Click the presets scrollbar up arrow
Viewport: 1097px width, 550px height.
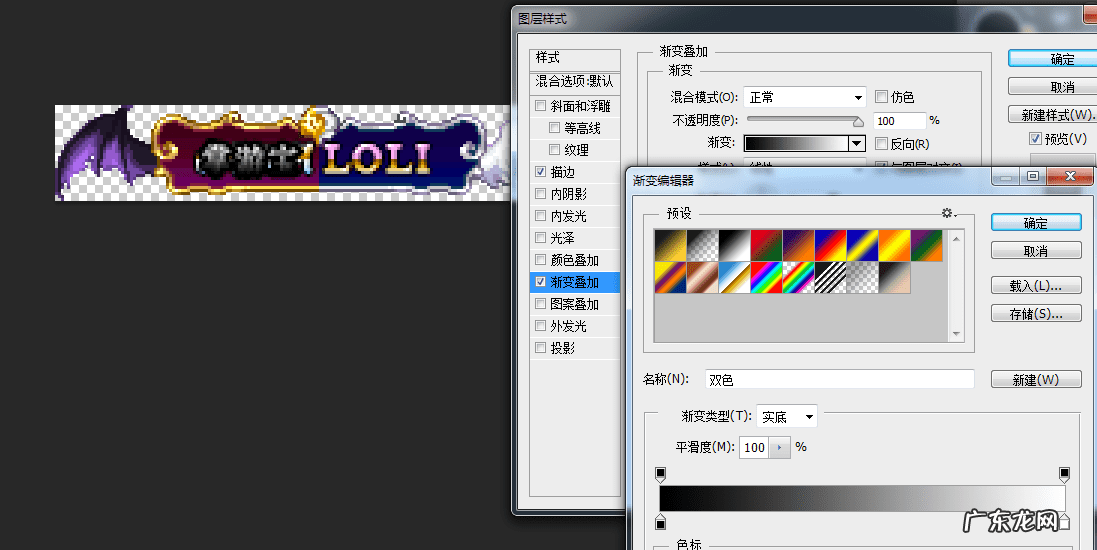tap(956, 239)
